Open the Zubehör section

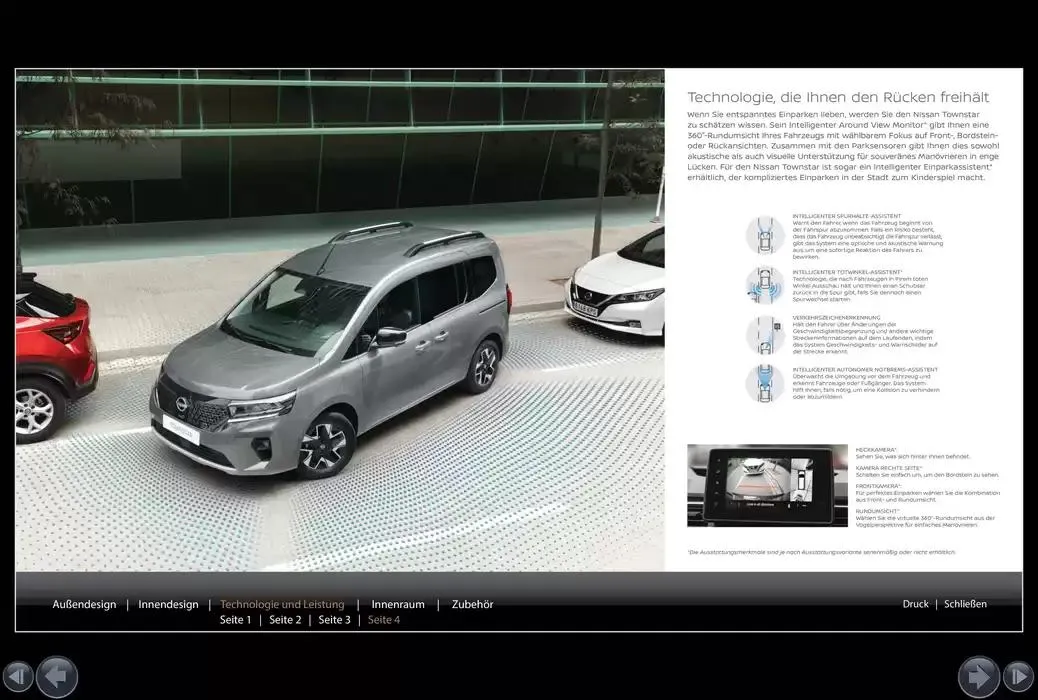pyautogui.click(x=472, y=604)
